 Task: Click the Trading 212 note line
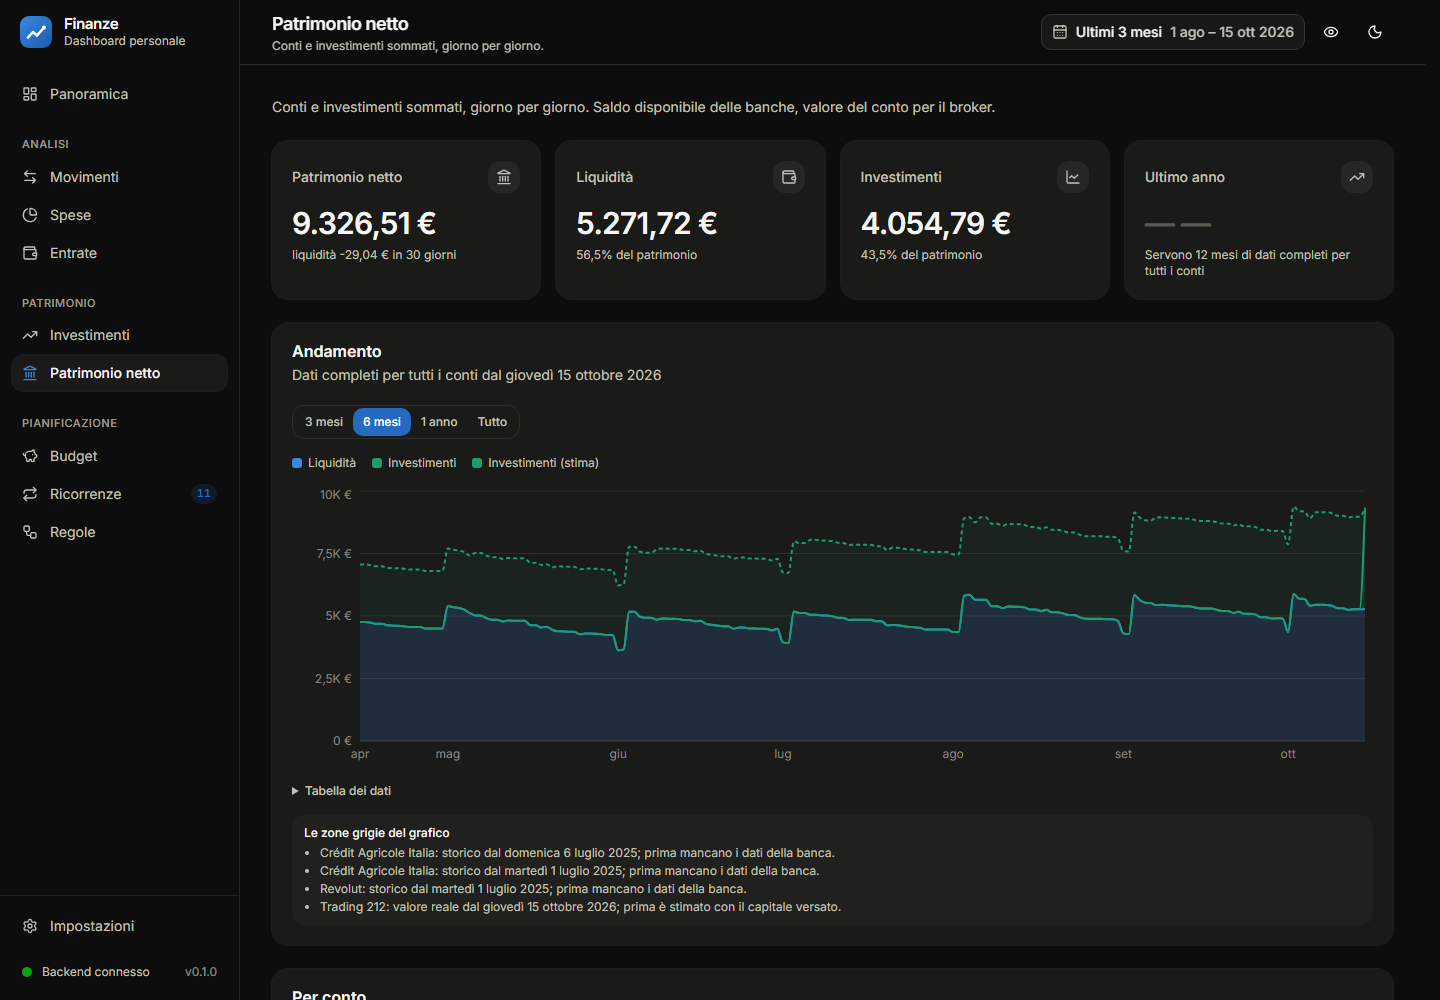[580, 907]
